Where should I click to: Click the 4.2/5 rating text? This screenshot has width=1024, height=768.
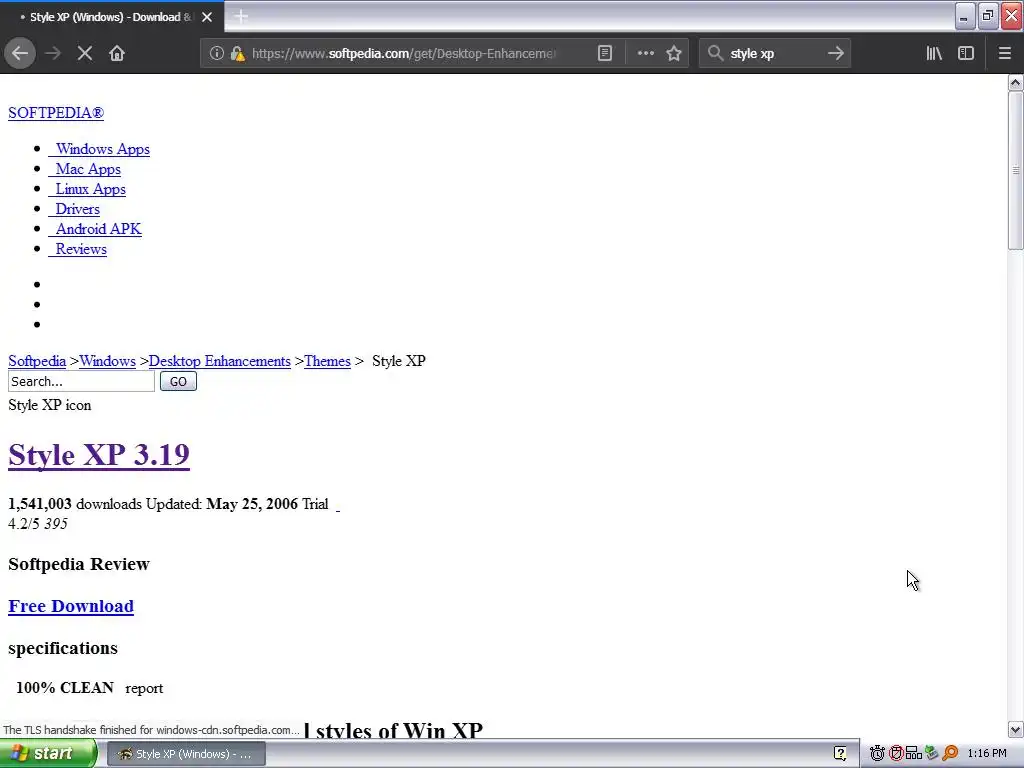[24, 524]
